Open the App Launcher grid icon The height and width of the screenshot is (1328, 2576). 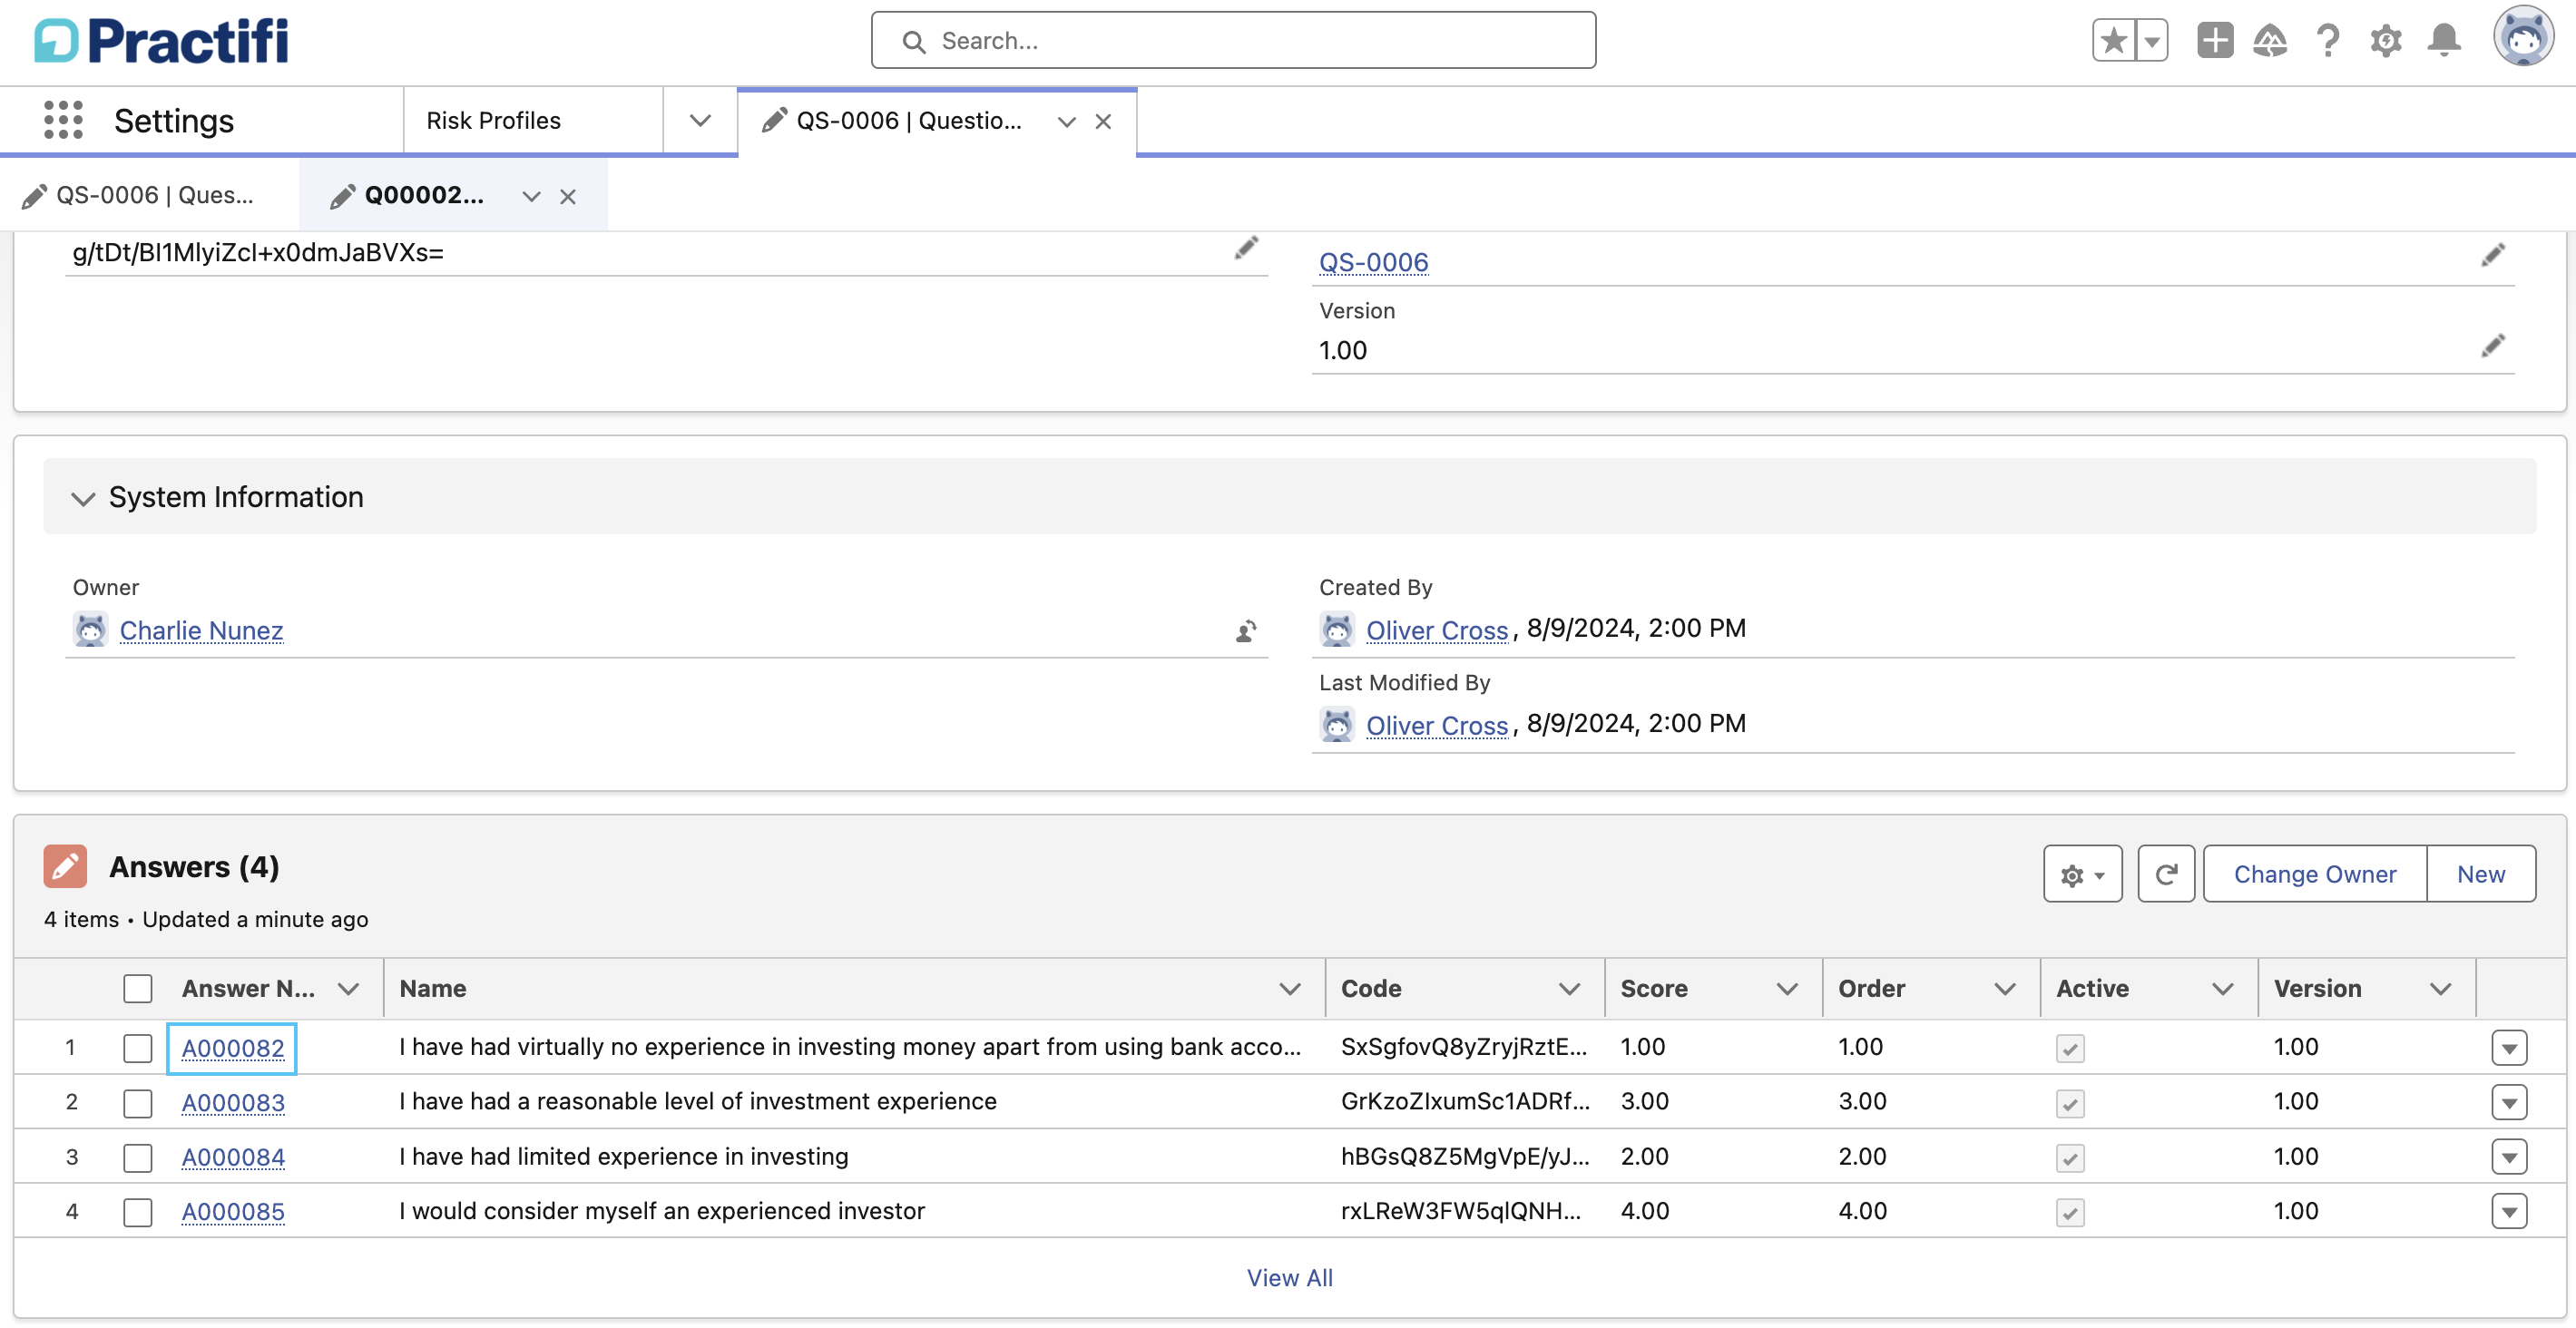pos(63,120)
